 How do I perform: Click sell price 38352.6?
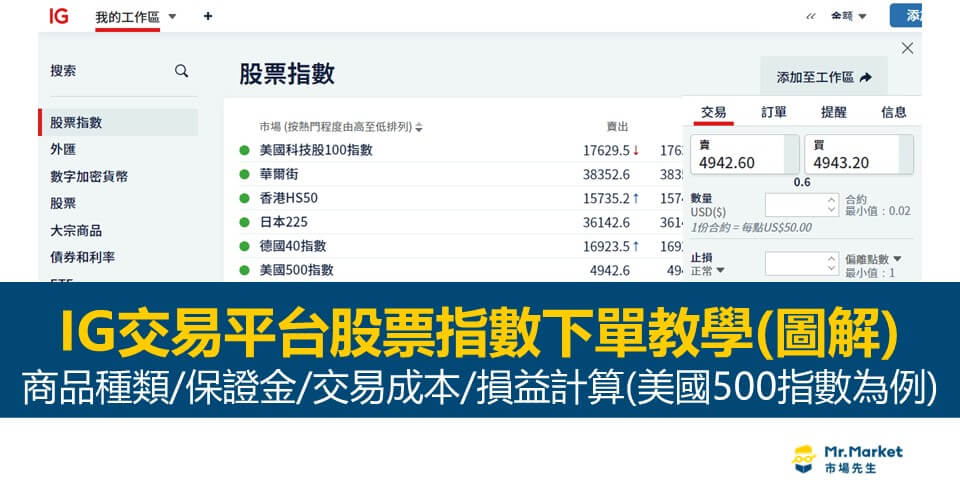pos(606,174)
